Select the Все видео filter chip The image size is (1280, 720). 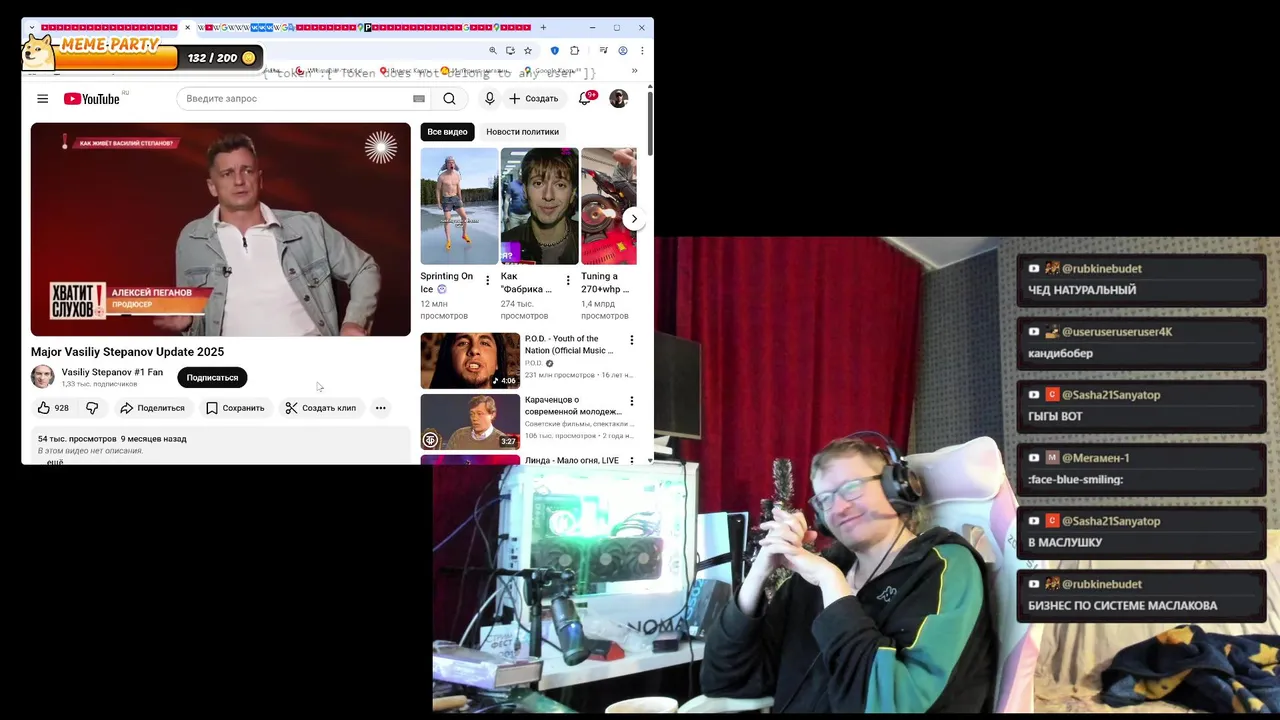[447, 132]
